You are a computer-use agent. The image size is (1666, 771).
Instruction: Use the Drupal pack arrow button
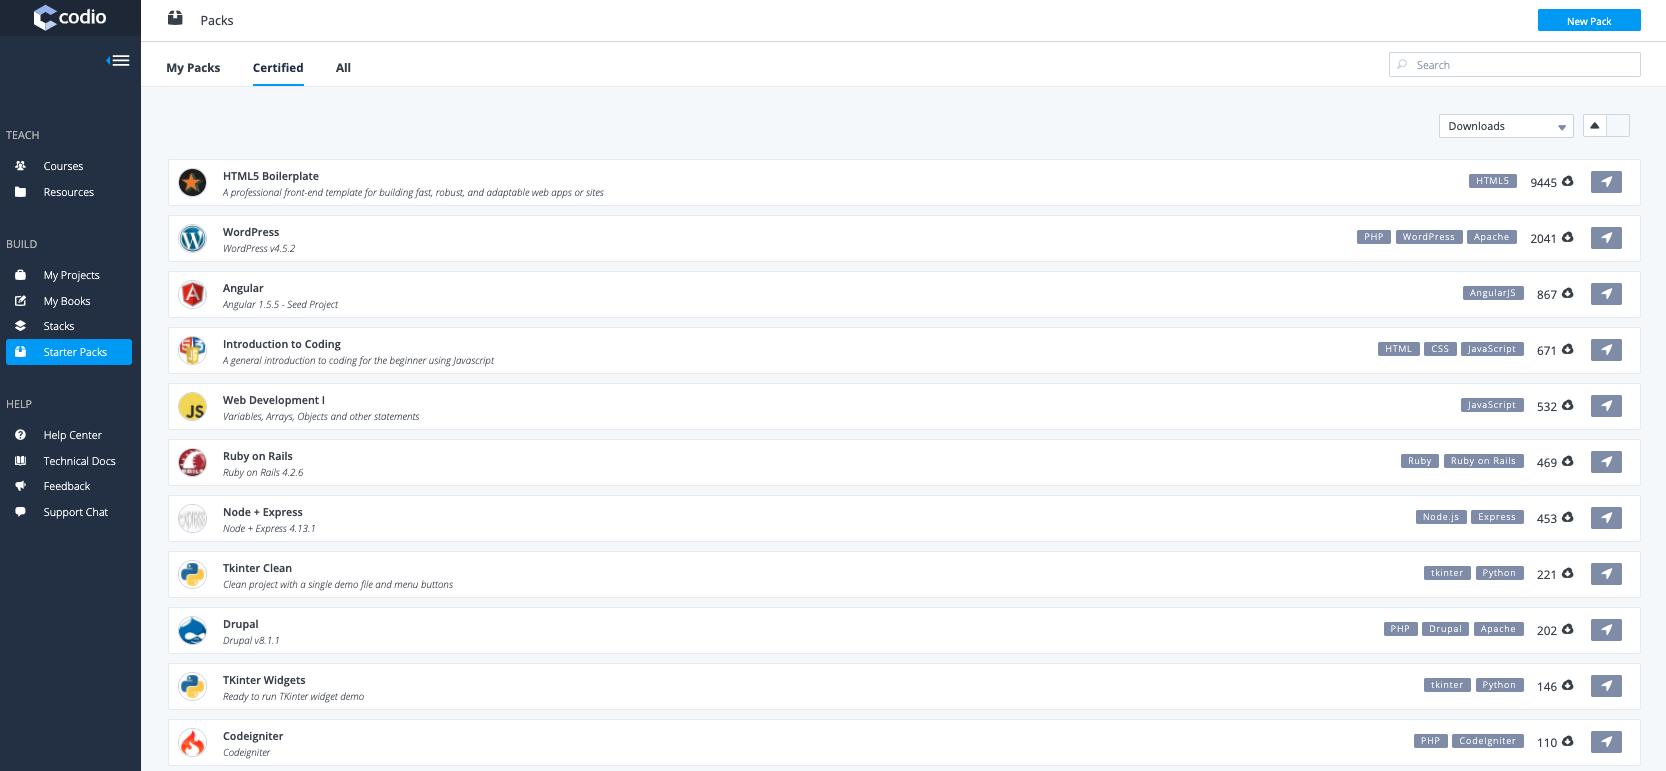[1606, 630]
